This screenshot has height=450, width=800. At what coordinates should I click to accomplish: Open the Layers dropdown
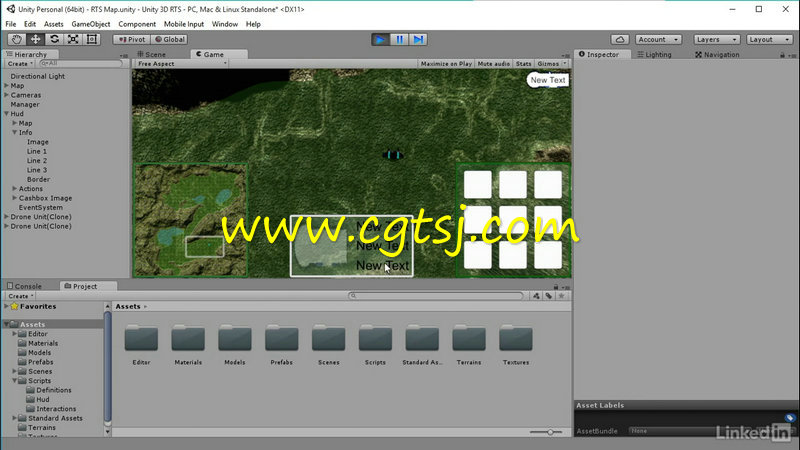[716, 39]
